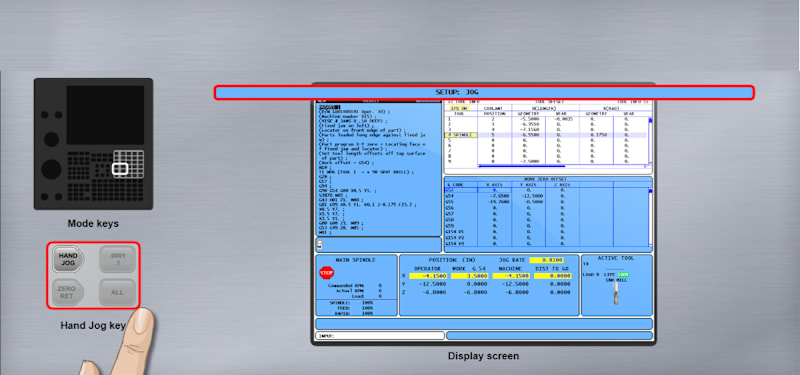This screenshot has height=375, width=800.
Task: Click the .0001 .1 jog increment key
Action: pyautogui.click(x=117, y=259)
